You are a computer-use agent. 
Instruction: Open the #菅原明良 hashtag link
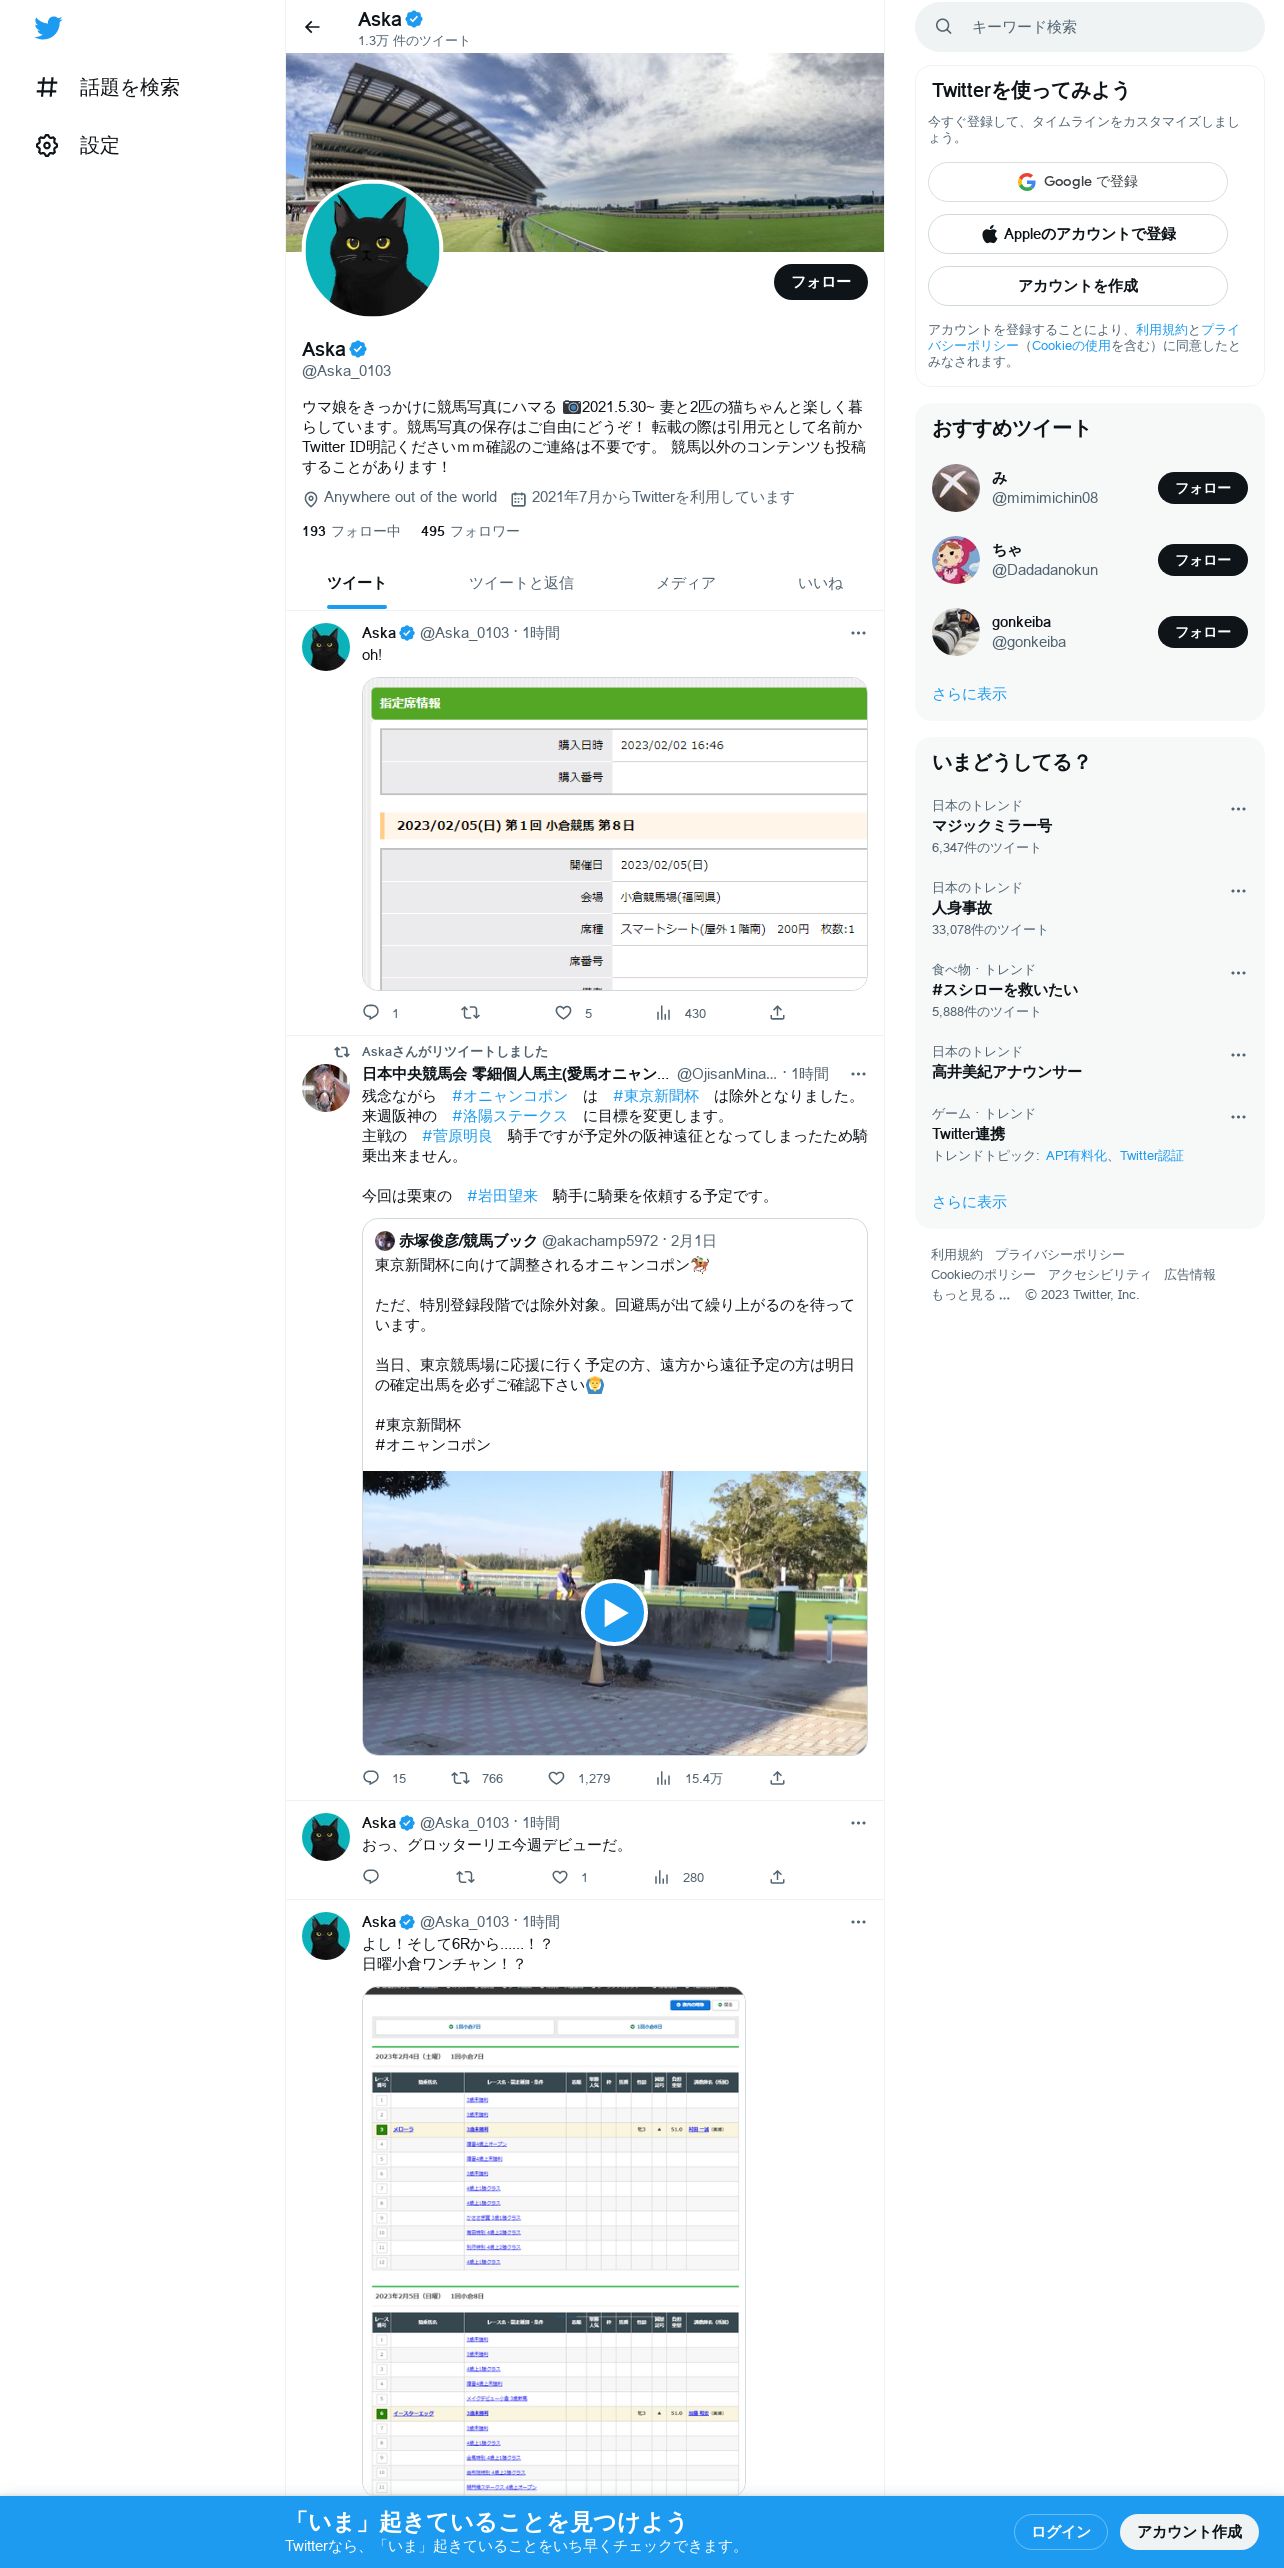457,1136
